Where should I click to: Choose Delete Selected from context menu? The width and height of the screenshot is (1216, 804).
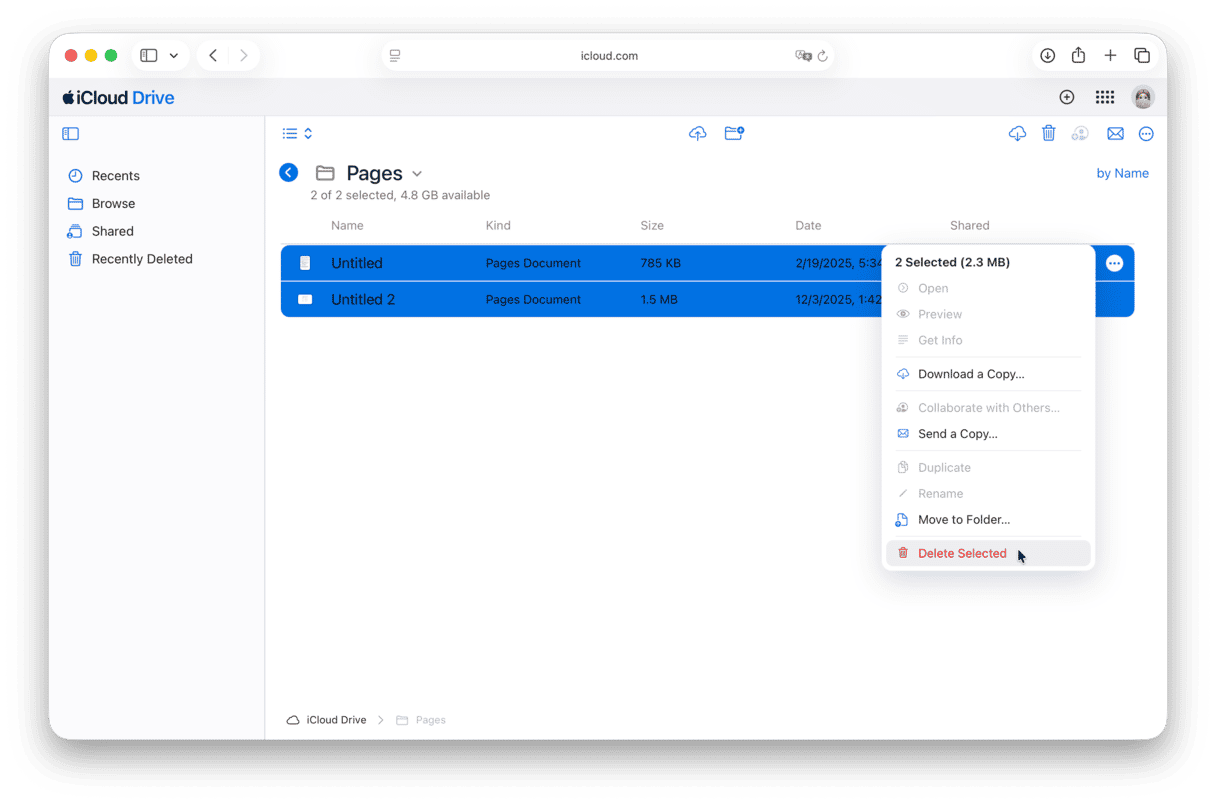[961, 553]
